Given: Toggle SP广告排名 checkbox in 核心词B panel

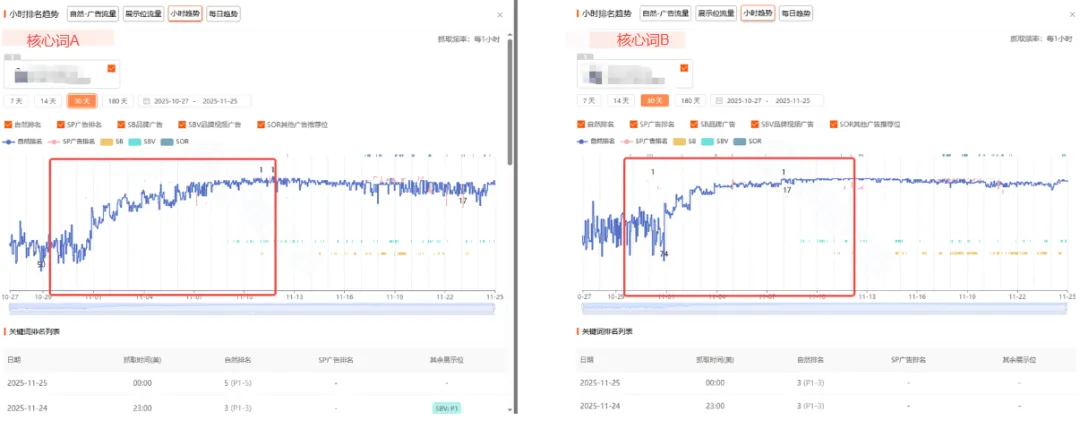Looking at the screenshot, I should [634, 125].
